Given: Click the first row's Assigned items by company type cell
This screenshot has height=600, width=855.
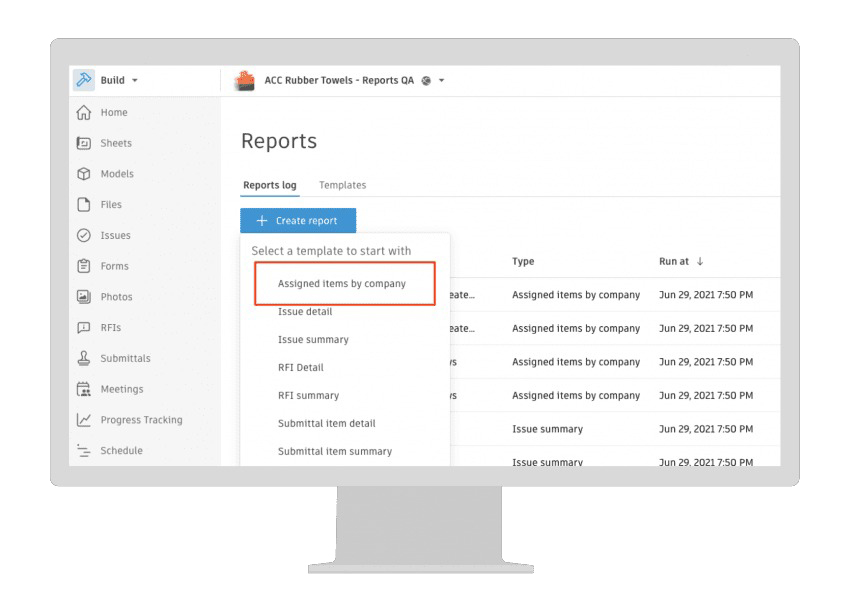Looking at the screenshot, I should click(x=576, y=295).
